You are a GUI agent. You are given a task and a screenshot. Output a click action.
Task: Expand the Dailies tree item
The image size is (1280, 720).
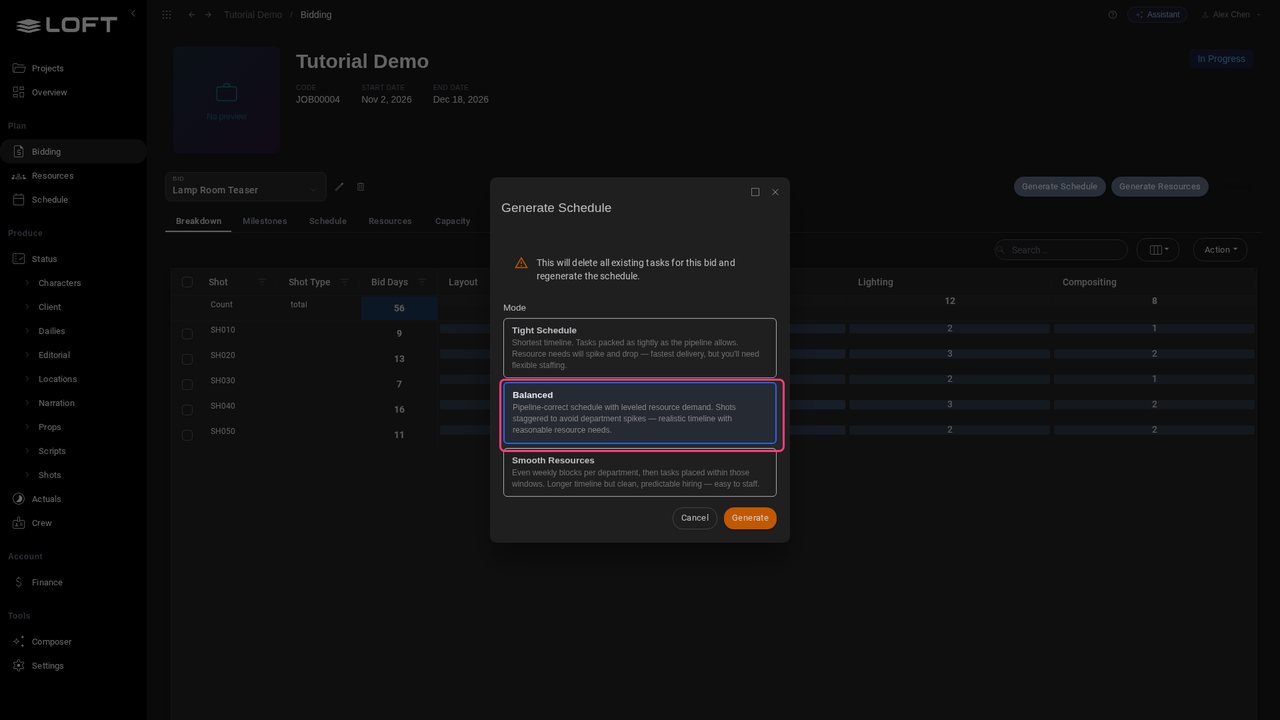click(x=27, y=331)
